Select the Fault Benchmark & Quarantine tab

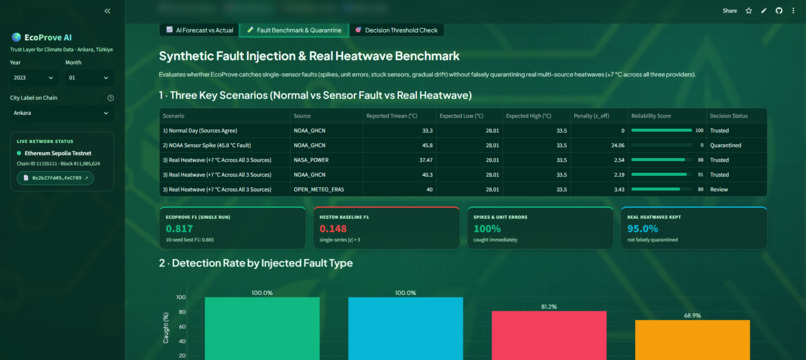pos(294,30)
